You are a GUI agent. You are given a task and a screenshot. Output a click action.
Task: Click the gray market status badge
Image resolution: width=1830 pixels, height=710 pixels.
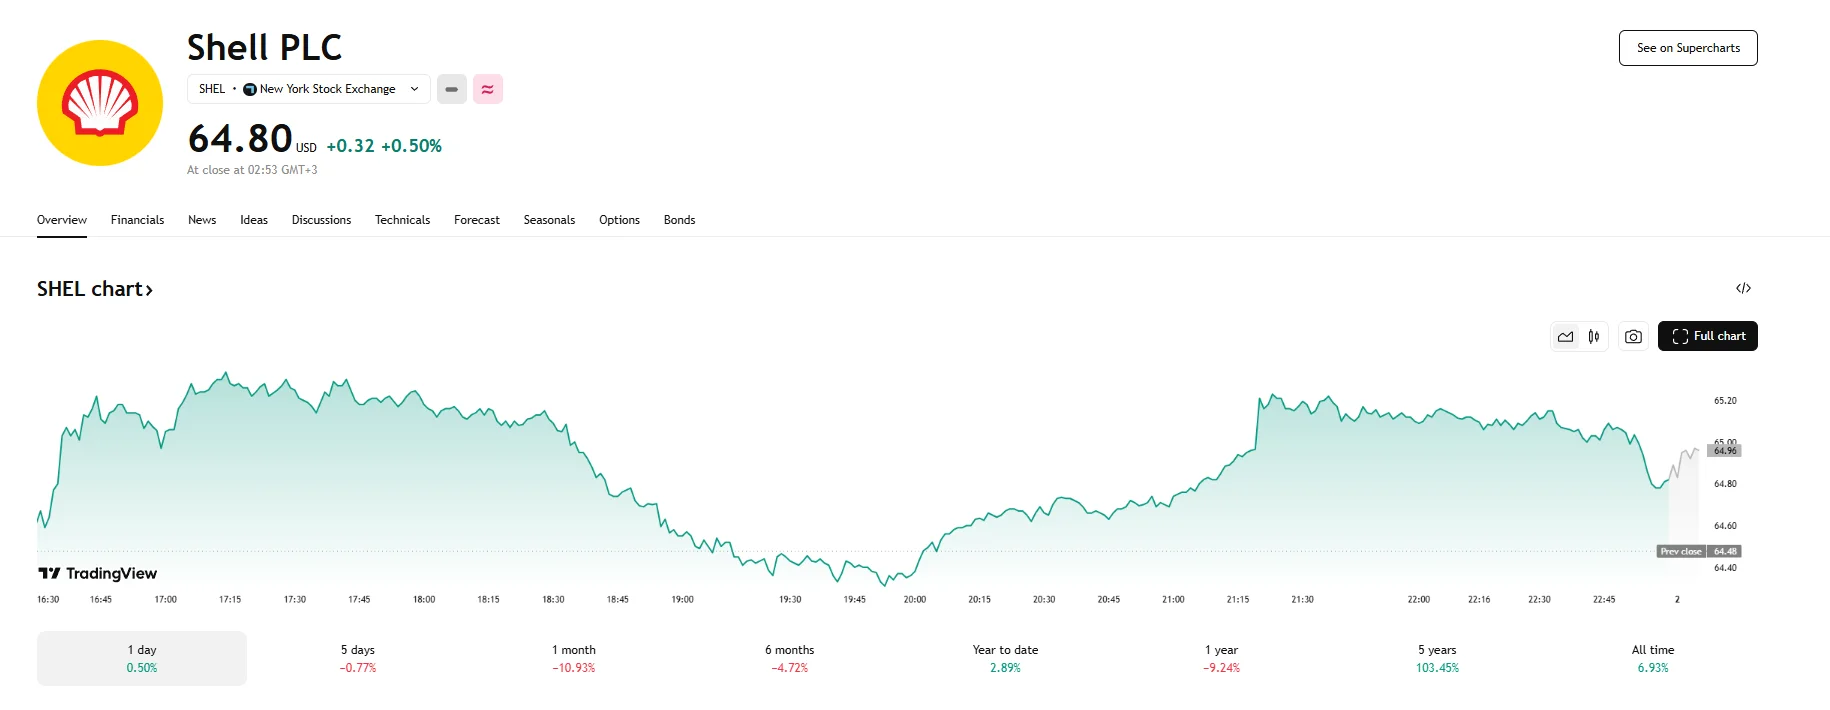click(452, 89)
